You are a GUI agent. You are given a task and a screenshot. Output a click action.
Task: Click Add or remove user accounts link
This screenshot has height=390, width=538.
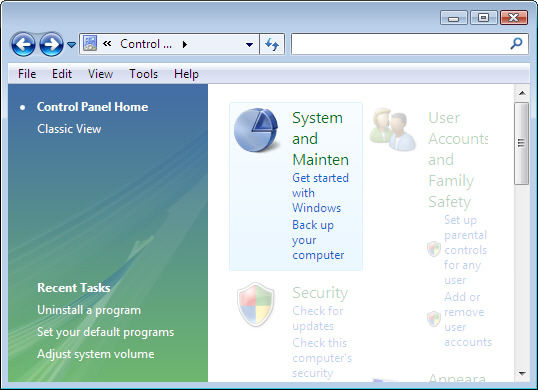468,319
